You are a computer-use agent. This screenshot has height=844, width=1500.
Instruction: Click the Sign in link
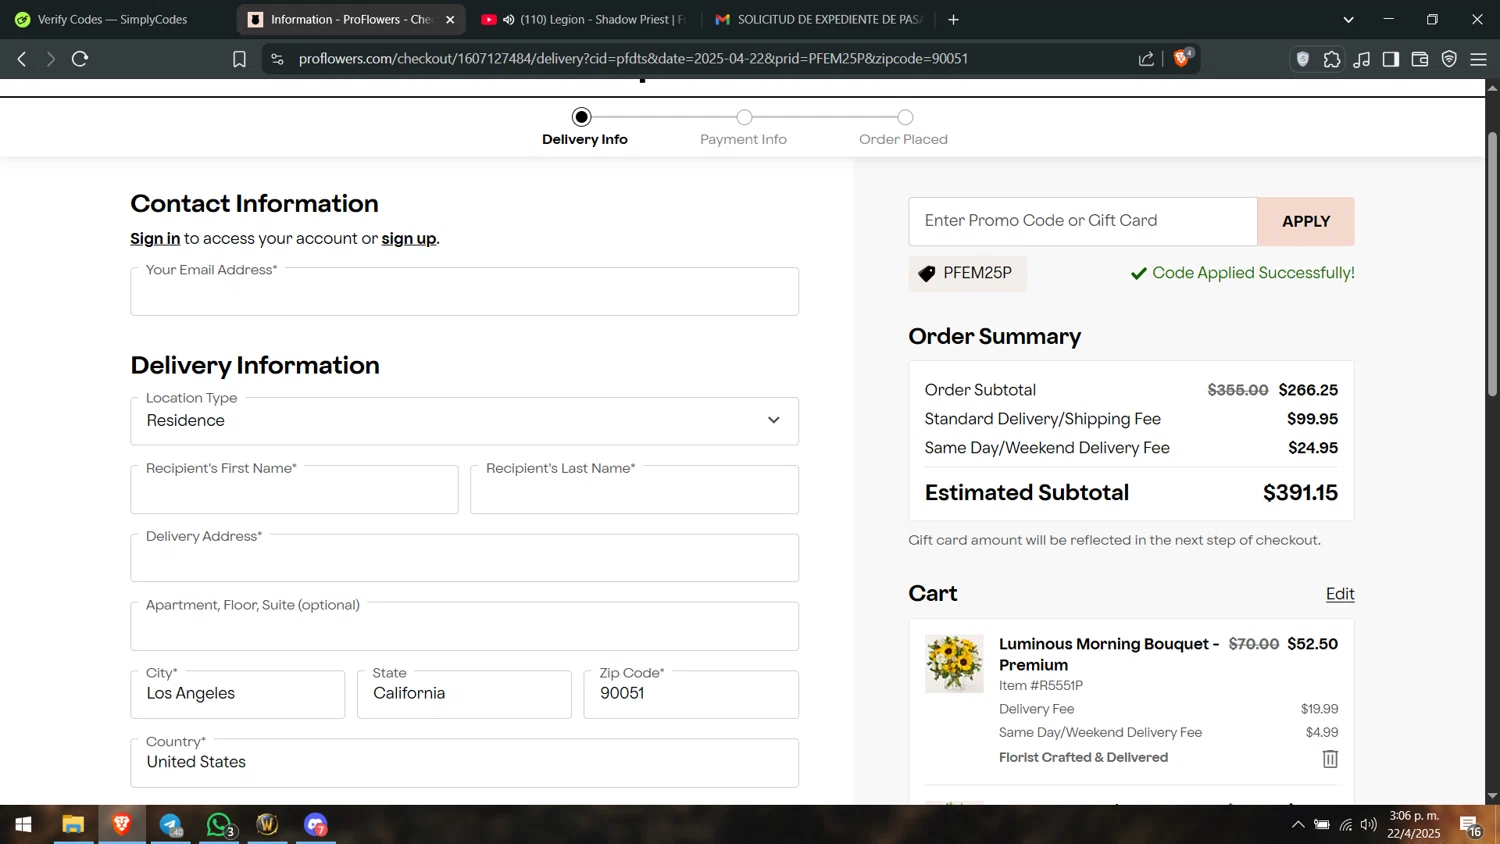coord(155,238)
